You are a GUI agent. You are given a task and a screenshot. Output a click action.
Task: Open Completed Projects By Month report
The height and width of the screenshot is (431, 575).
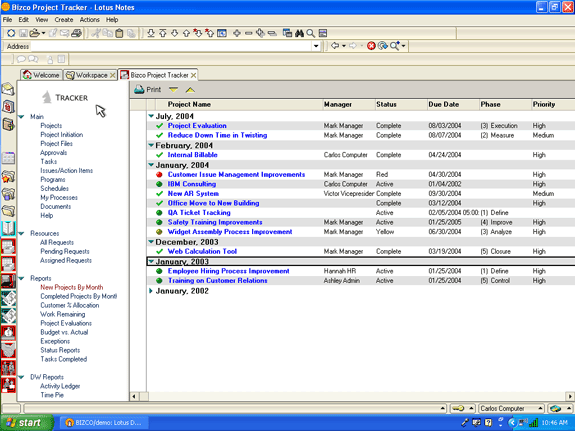[78, 296]
